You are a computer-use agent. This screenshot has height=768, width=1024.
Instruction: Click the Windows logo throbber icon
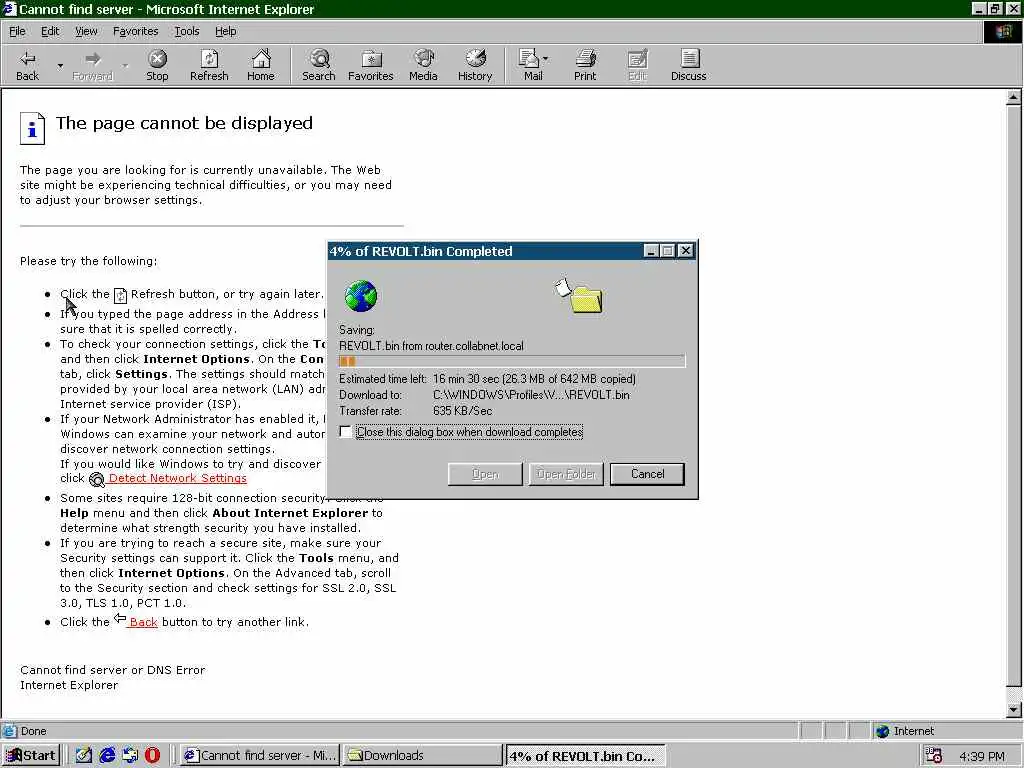[1003, 31]
